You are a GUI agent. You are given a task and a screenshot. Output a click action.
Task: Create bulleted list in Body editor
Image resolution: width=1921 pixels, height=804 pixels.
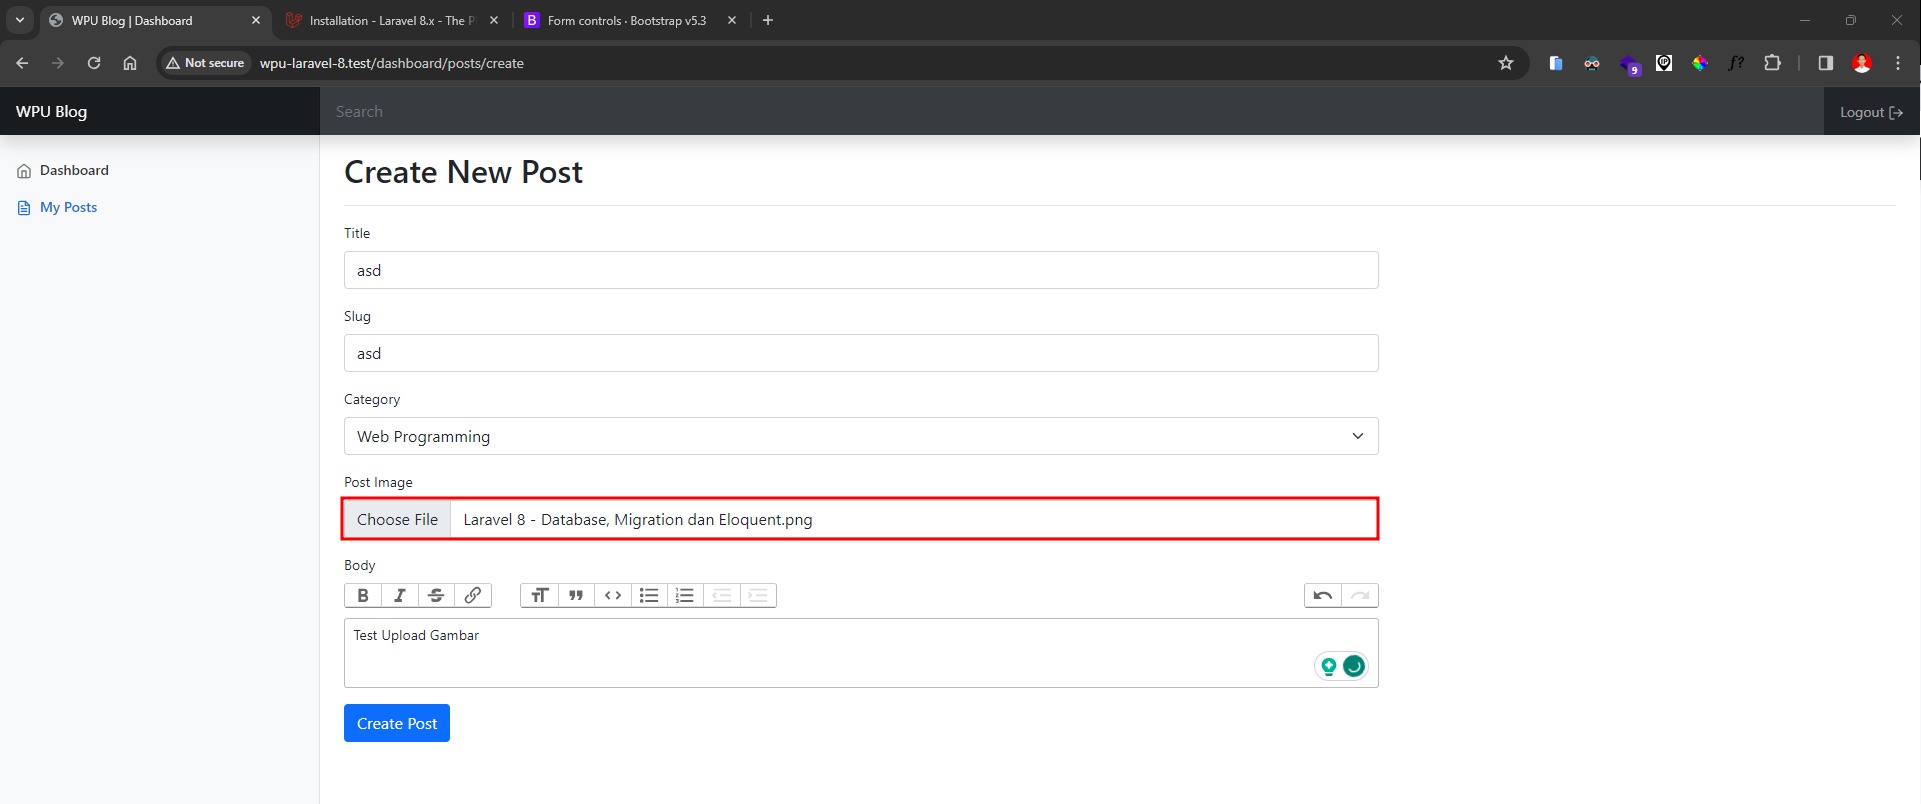[649, 595]
